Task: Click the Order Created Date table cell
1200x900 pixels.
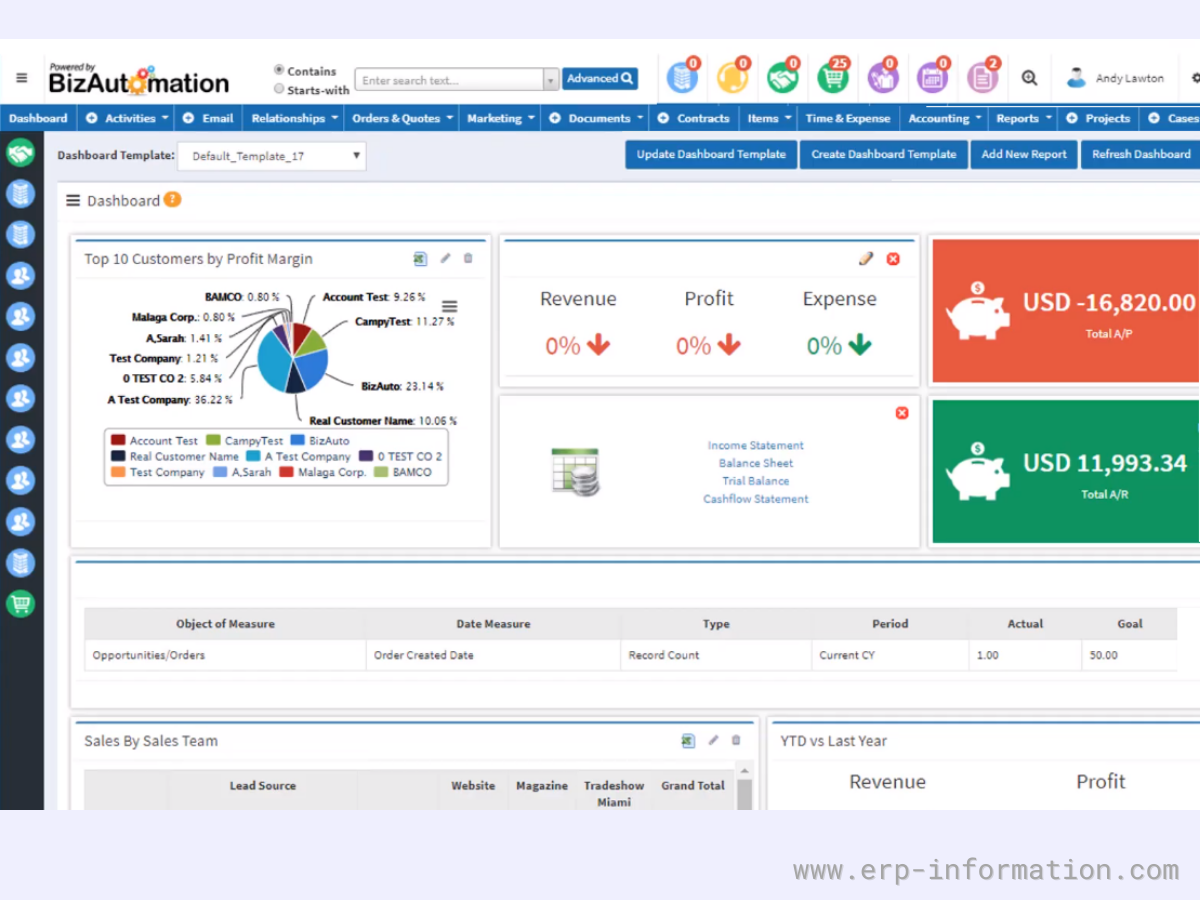Action: (493, 656)
